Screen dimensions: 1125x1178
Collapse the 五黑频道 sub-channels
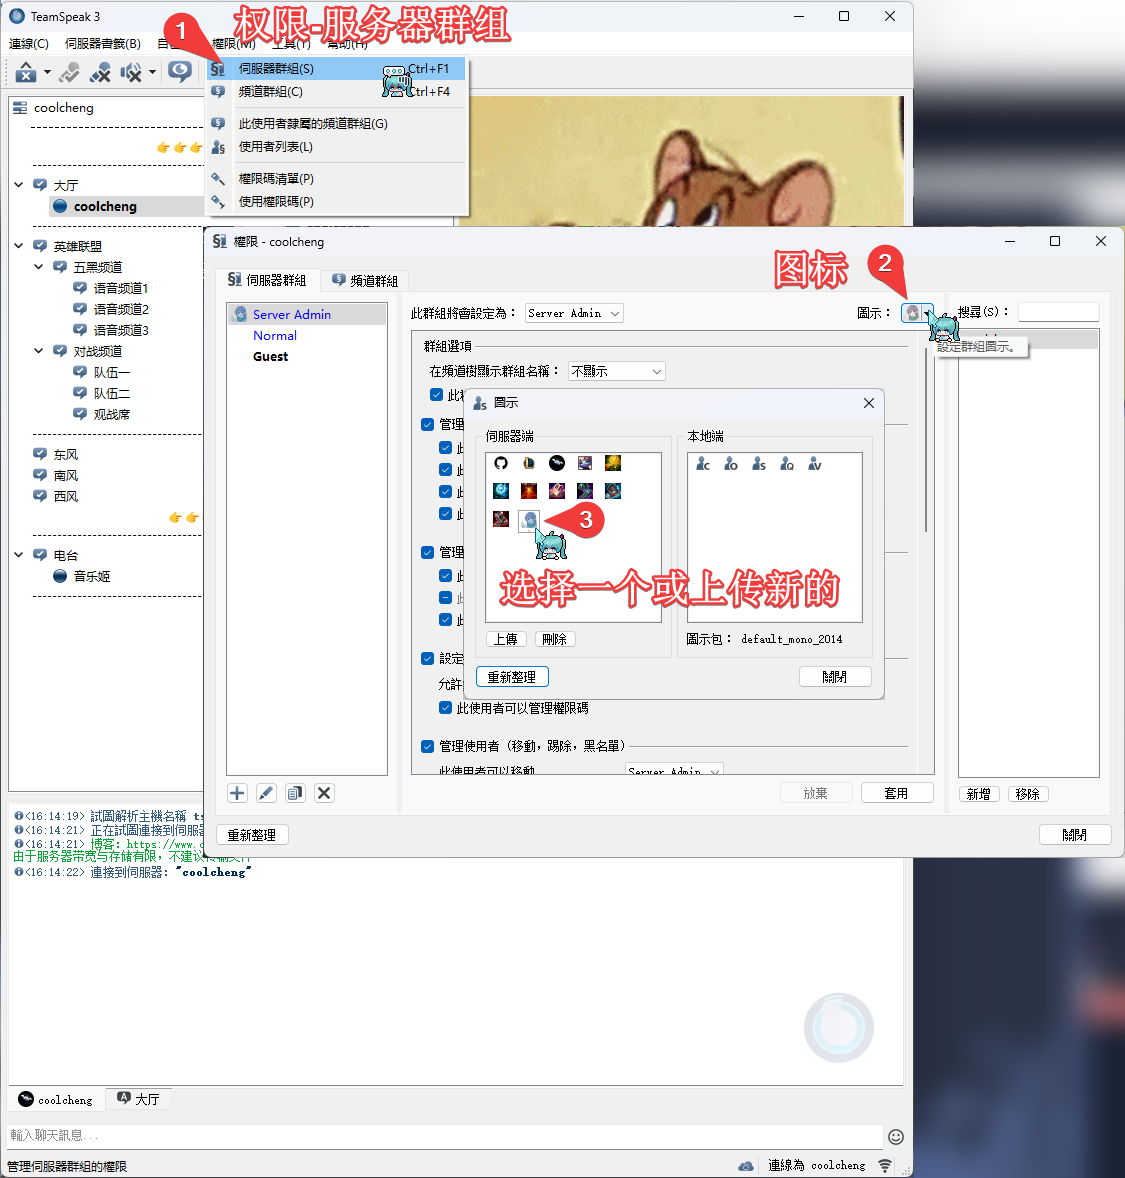point(38,267)
